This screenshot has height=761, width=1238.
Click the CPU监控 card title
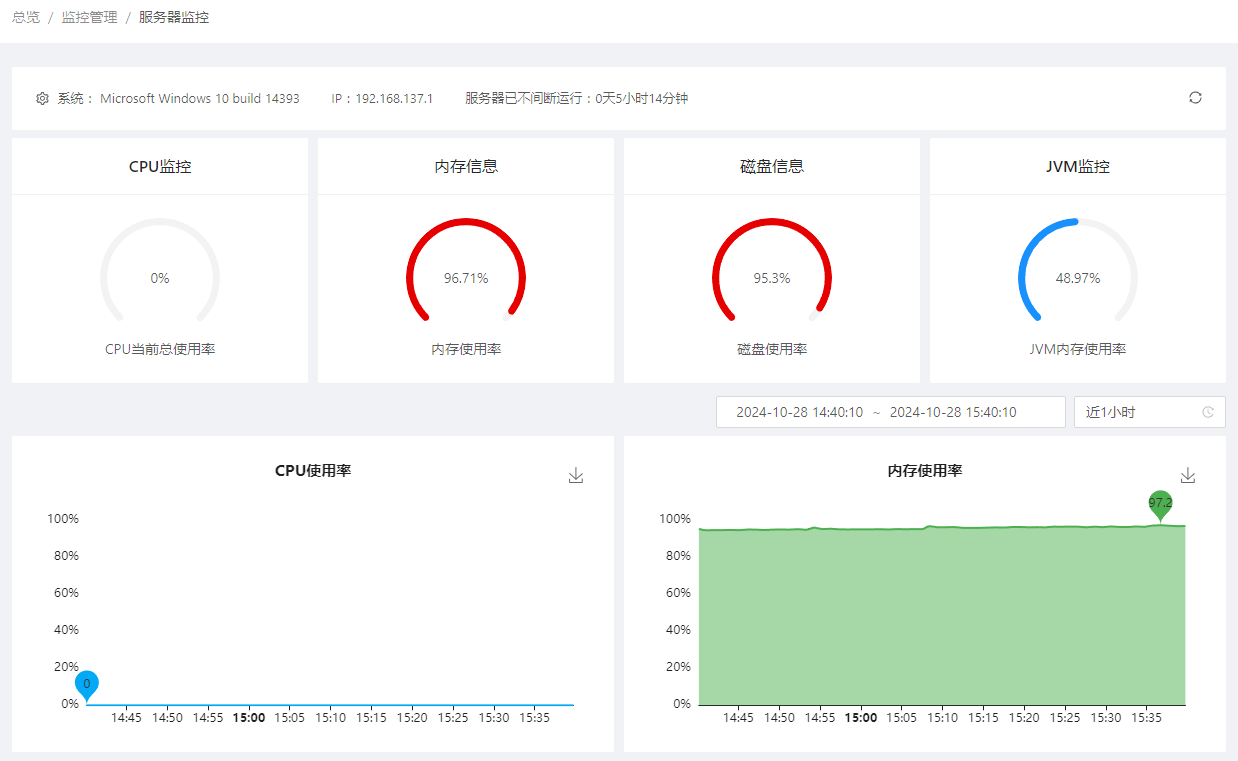coord(160,167)
